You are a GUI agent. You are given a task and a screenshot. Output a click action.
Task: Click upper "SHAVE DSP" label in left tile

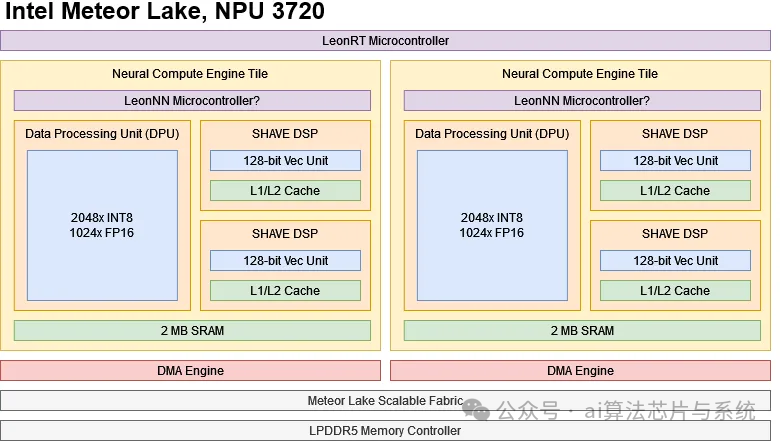(285, 134)
